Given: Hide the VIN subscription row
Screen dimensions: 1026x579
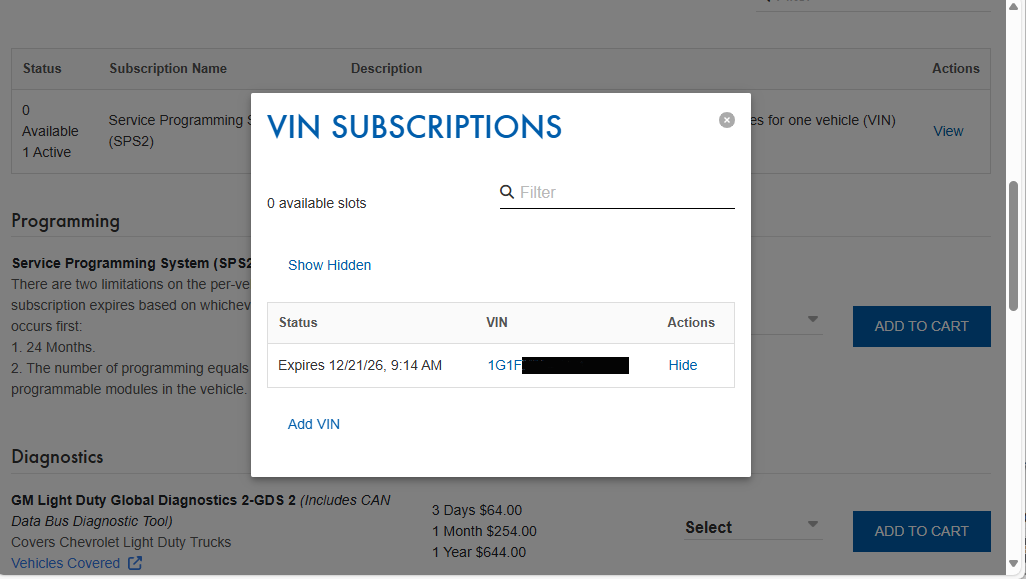Looking at the screenshot, I should (x=682, y=365).
